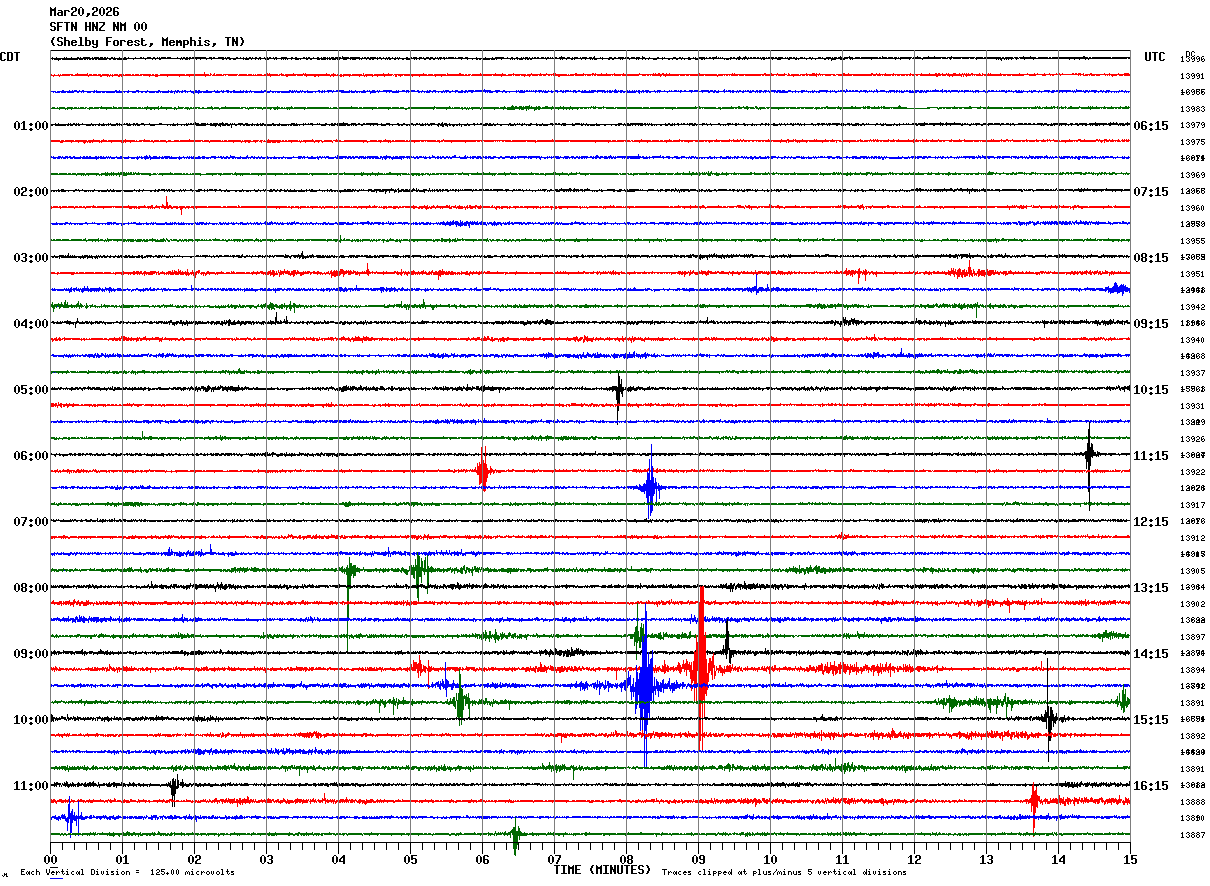This screenshot has height=886, width=1210.
Task: Click the minute 15 tick on the bottom axis
Action: [x=1130, y=859]
